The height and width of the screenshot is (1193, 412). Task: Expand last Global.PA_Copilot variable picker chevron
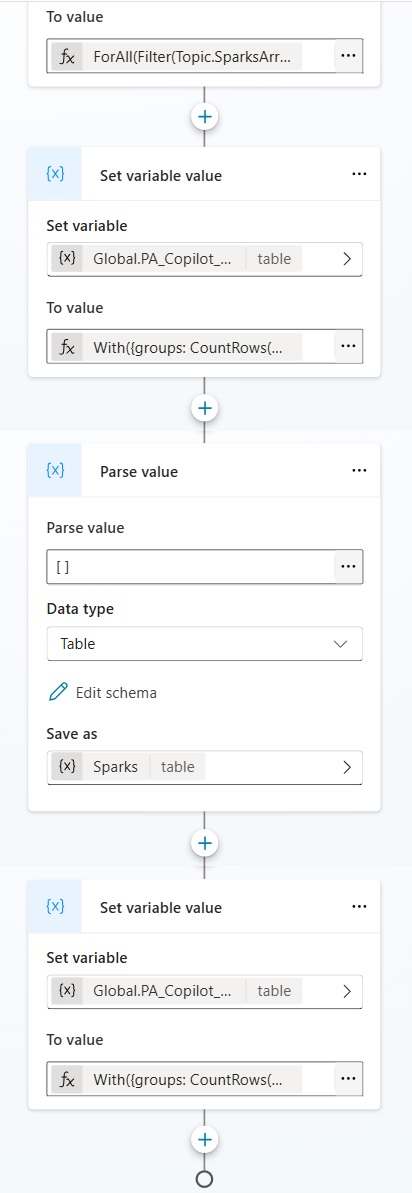click(347, 991)
